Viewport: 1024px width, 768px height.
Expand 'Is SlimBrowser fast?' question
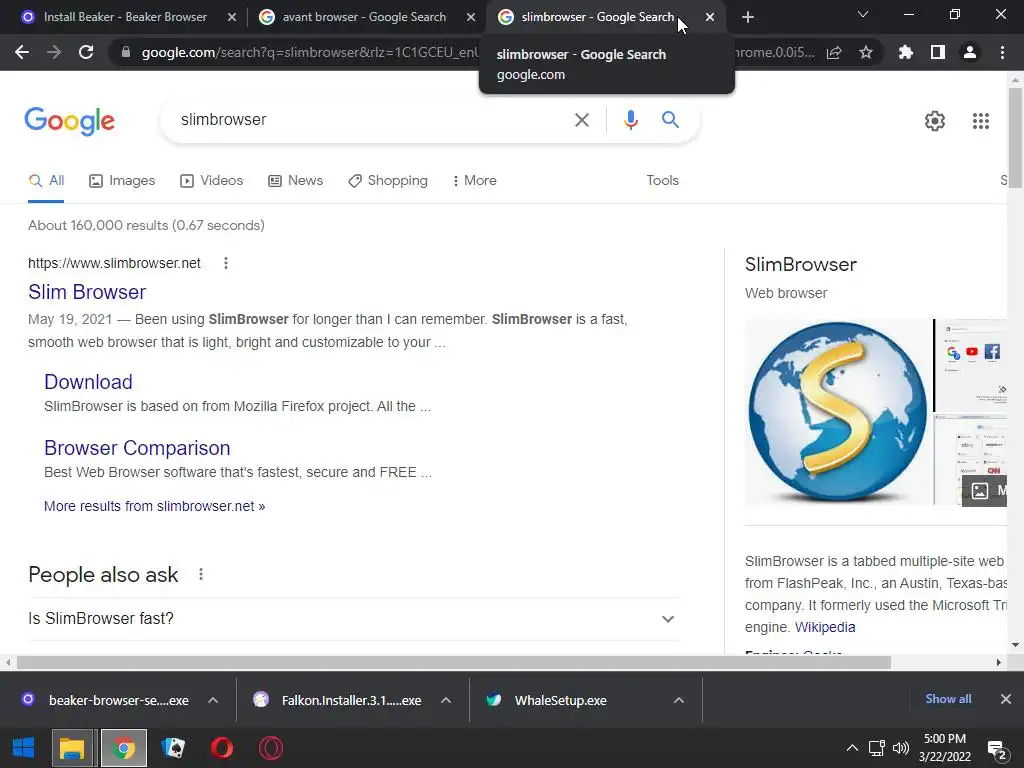[354, 618]
